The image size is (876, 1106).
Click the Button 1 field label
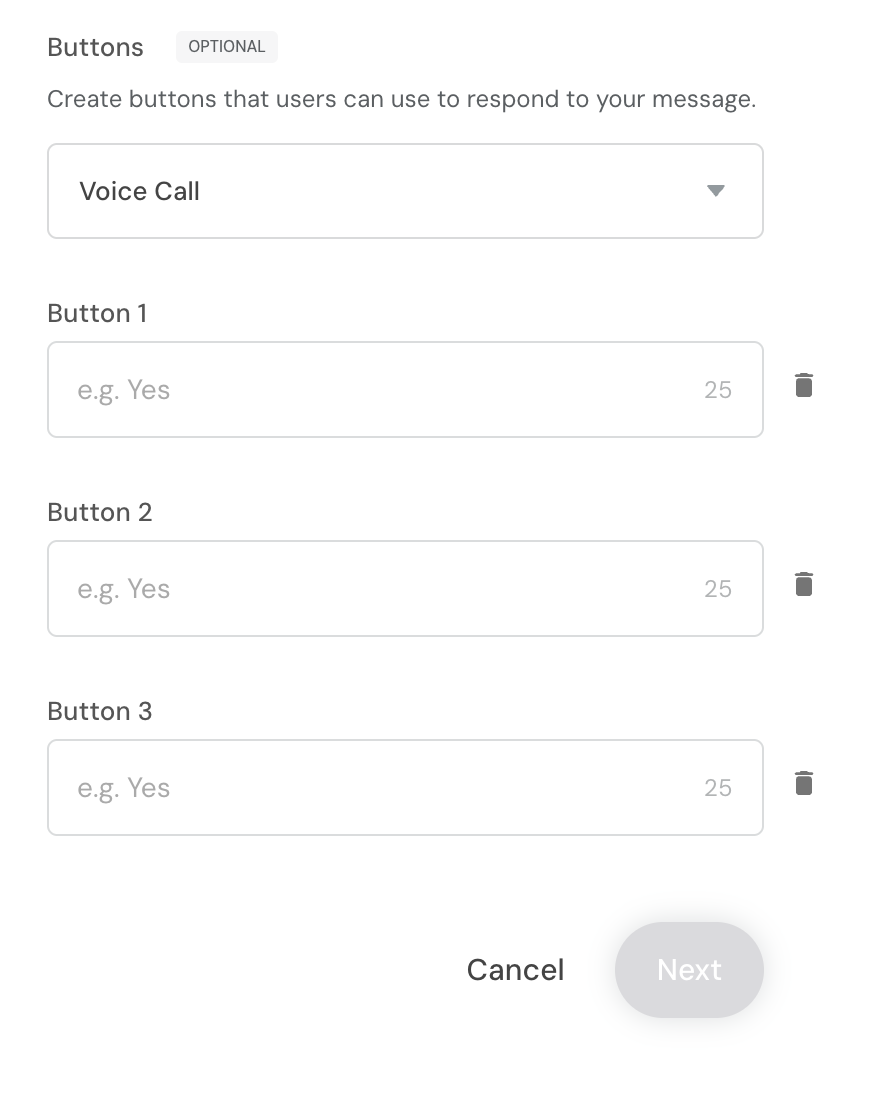point(97,313)
